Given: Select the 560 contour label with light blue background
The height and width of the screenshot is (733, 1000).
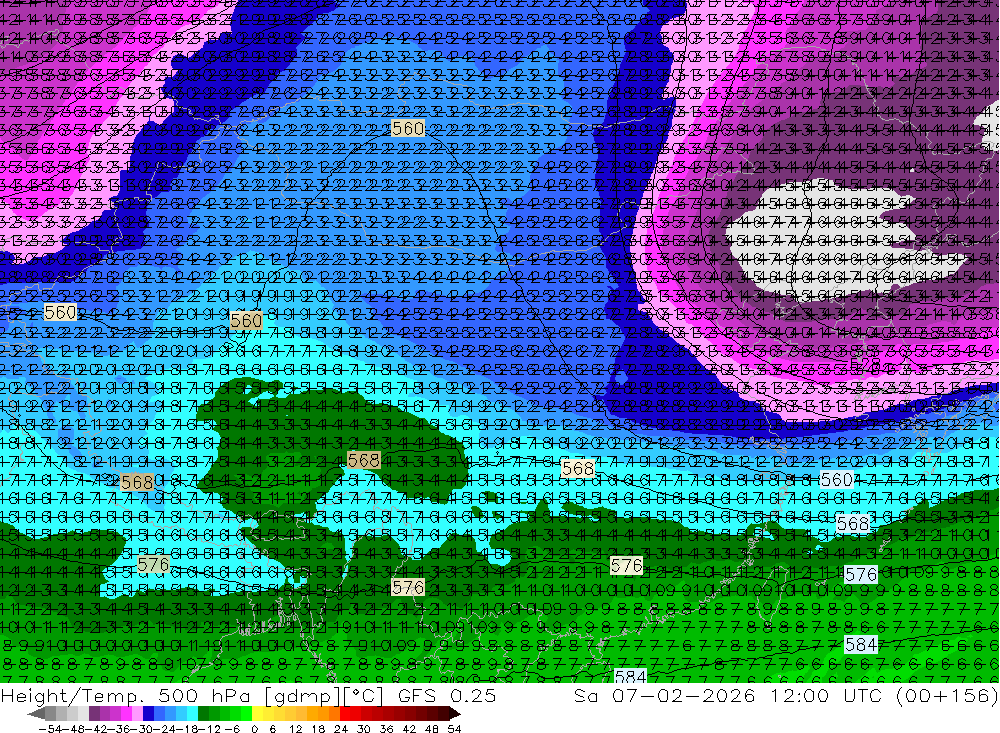Looking at the screenshot, I should pyautogui.click(x=837, y=479).
